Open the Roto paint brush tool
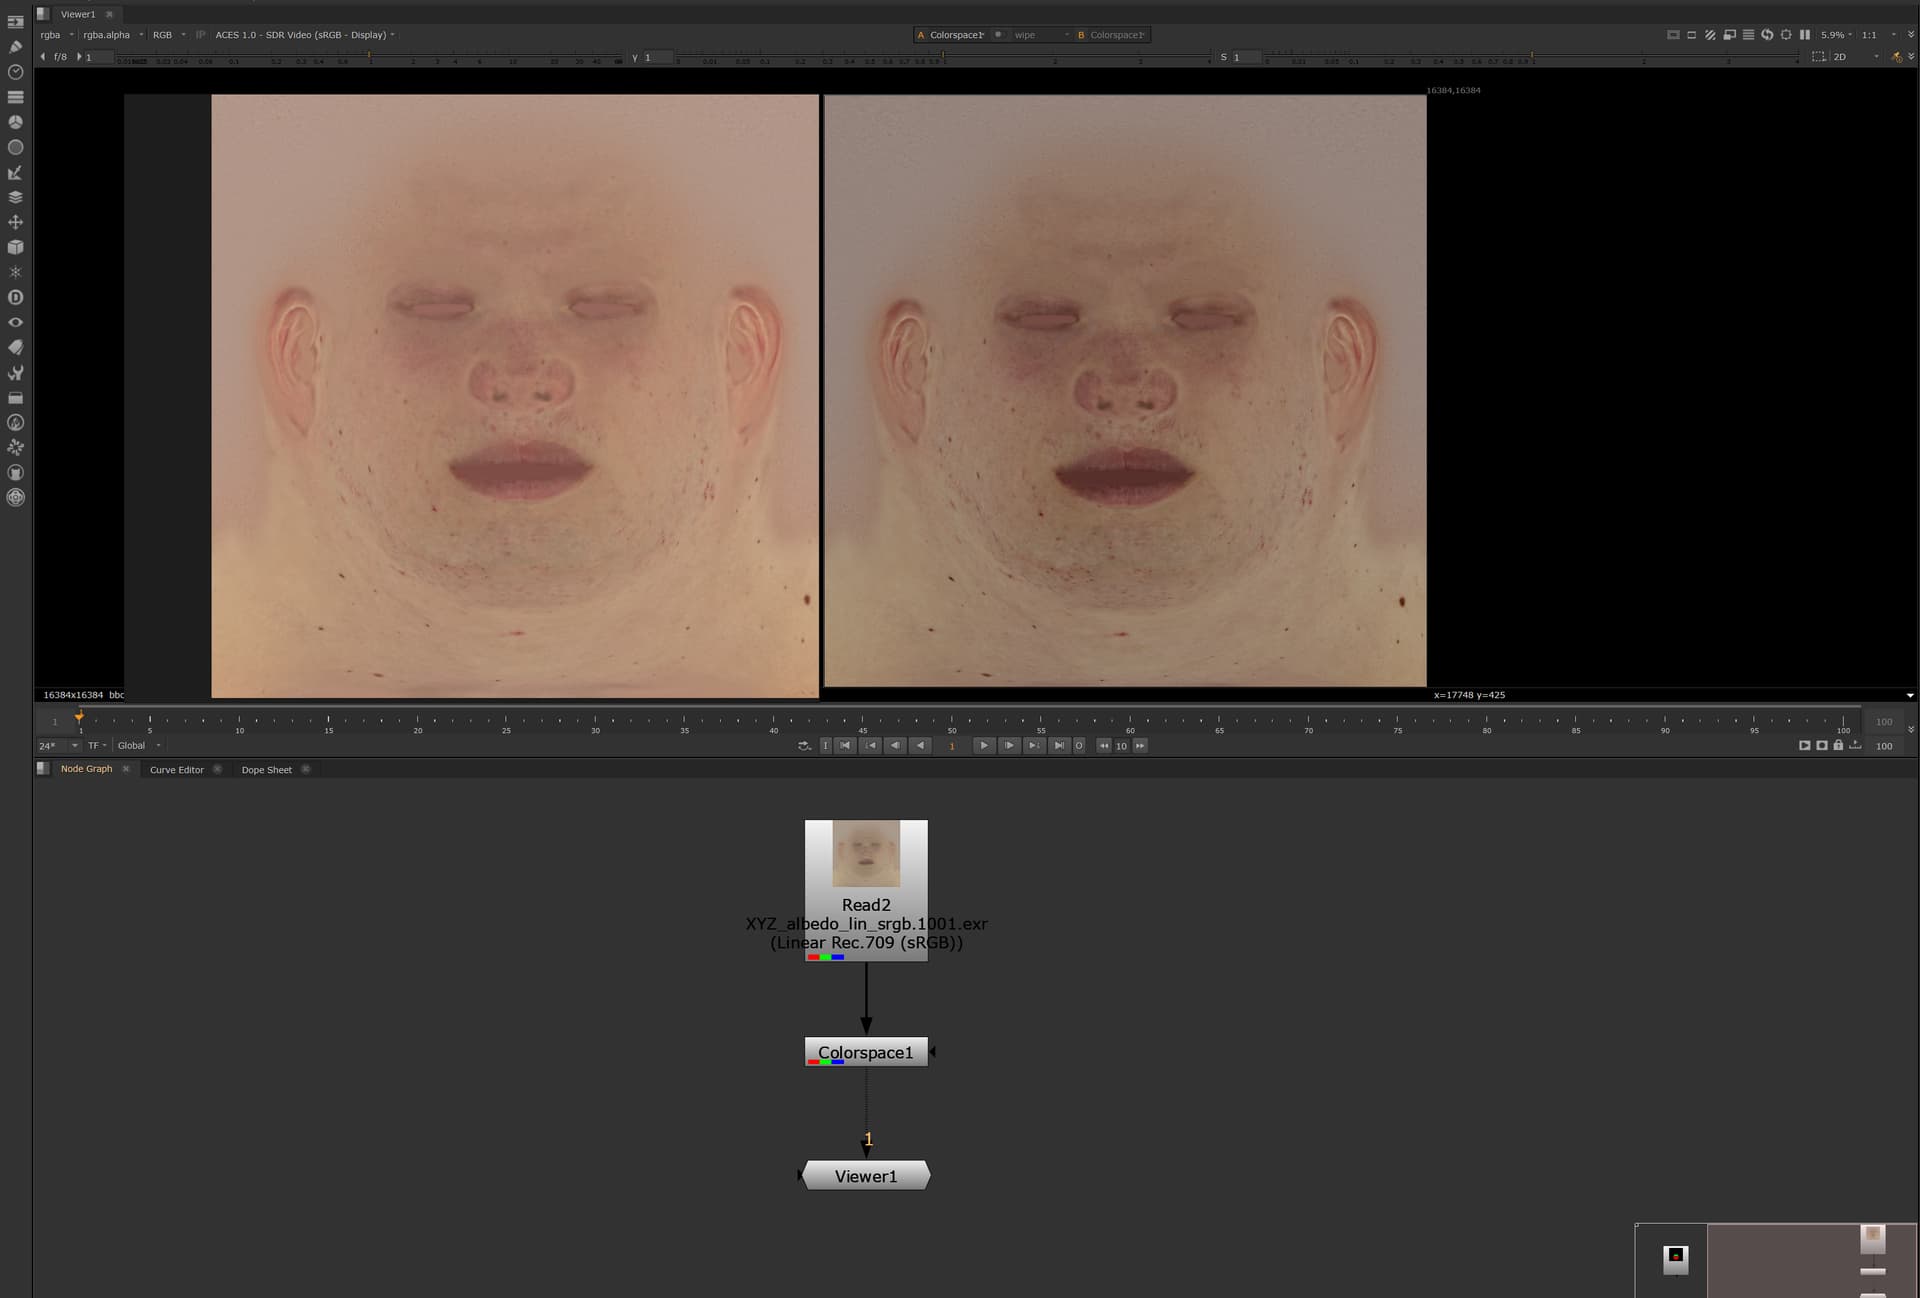The height and width of the screenshot is (1298, 1920). pyautogui.click(x=15, y=47)
